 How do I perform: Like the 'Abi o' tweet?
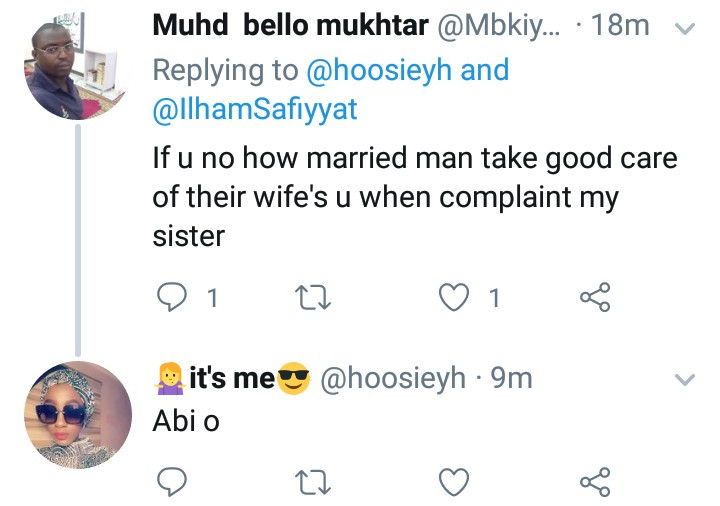coord(454,484)
